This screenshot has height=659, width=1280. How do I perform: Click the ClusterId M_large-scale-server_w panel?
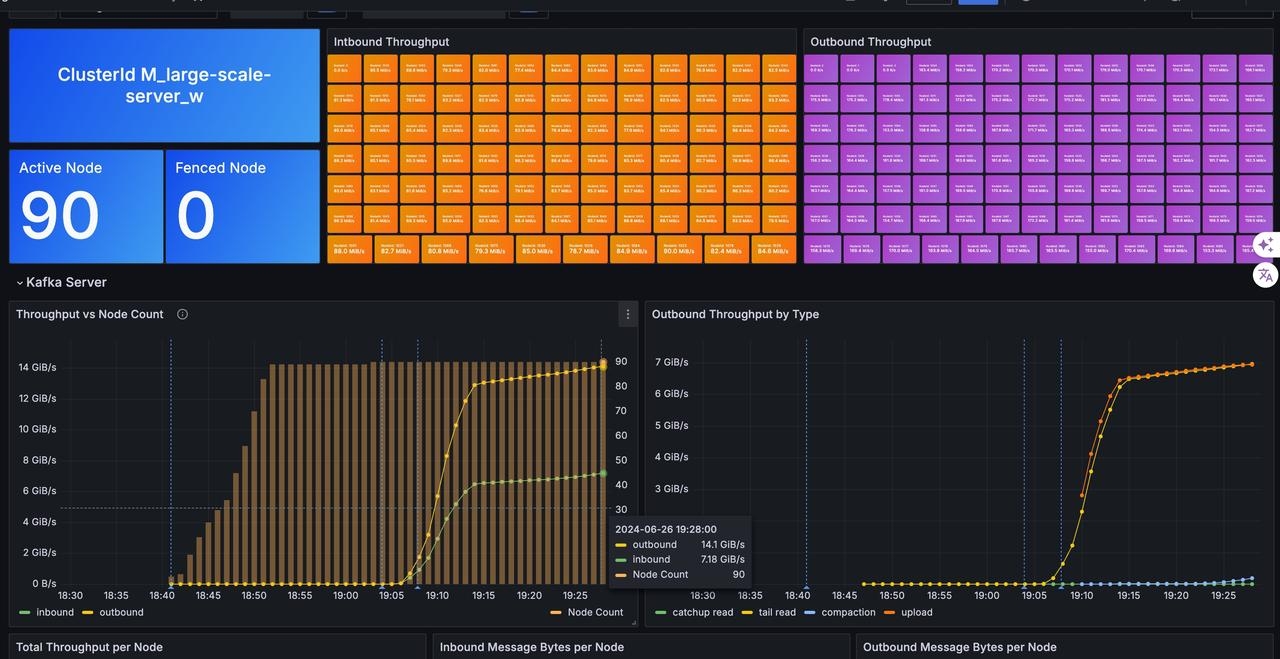pyautogui.click(x=164, y=85)
